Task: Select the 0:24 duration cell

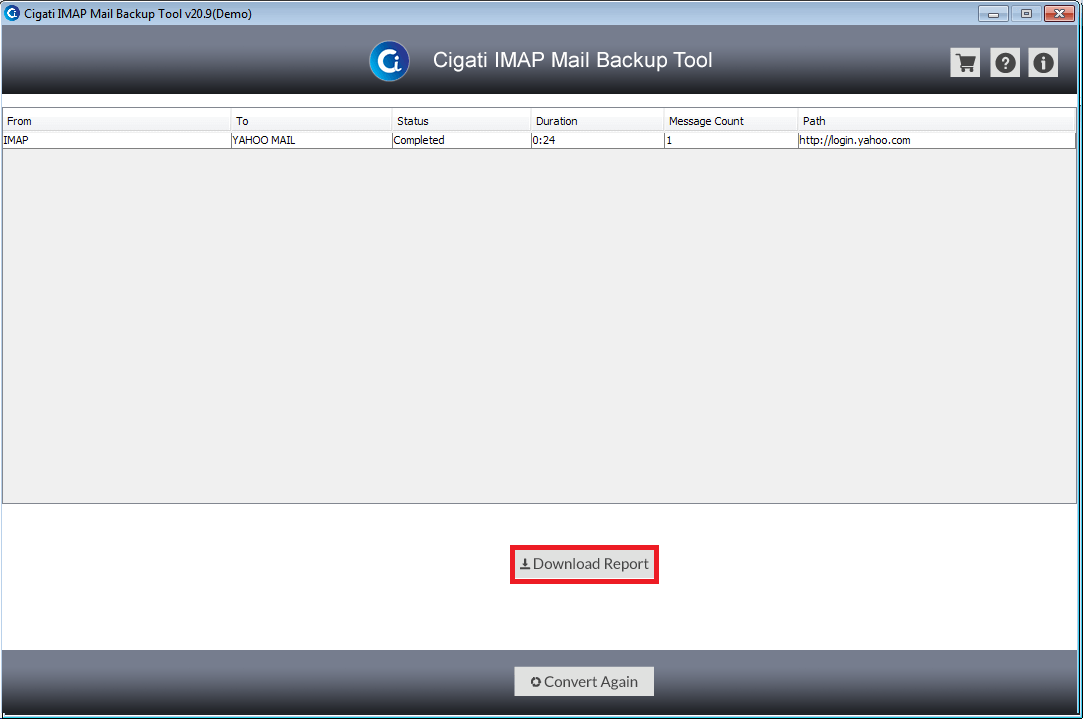Action: (x=597, y=140)
